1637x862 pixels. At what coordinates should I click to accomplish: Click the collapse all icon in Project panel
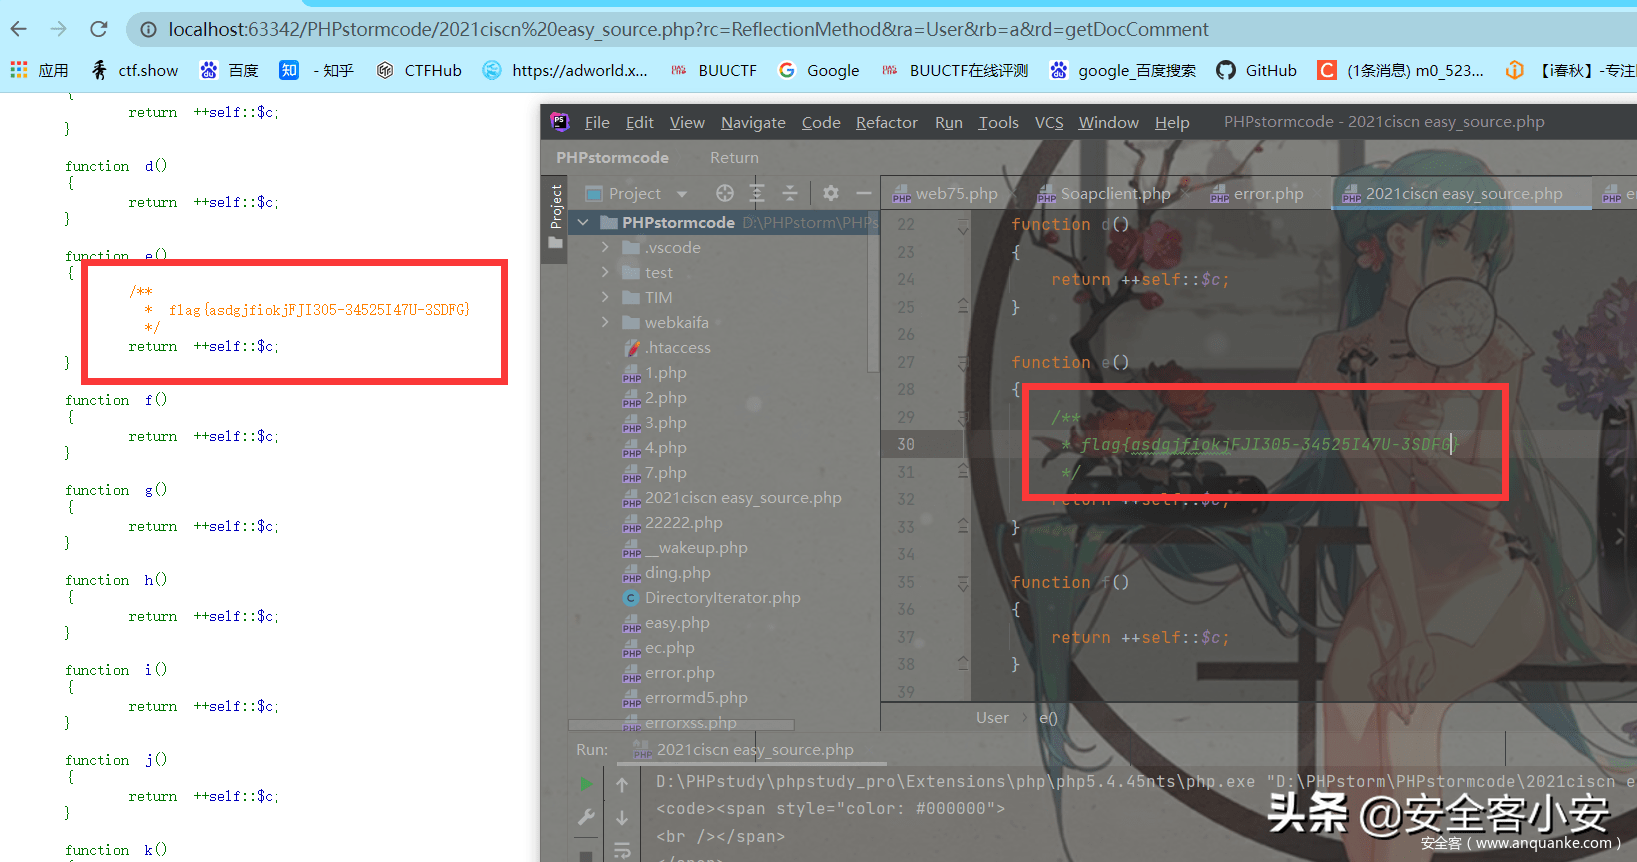(x=790, y=193)
